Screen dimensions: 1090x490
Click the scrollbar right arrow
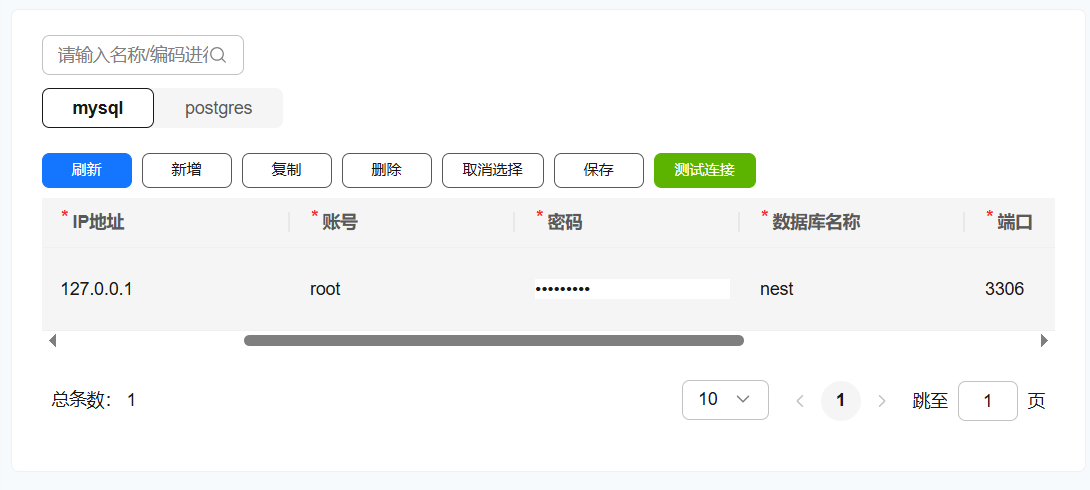[x=1043, y=341]
